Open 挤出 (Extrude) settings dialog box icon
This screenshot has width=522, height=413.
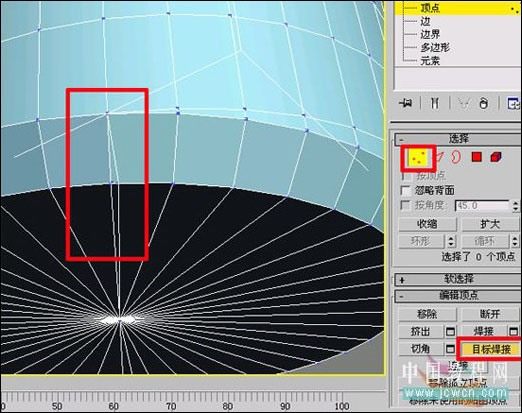click(x=450, y=332)
